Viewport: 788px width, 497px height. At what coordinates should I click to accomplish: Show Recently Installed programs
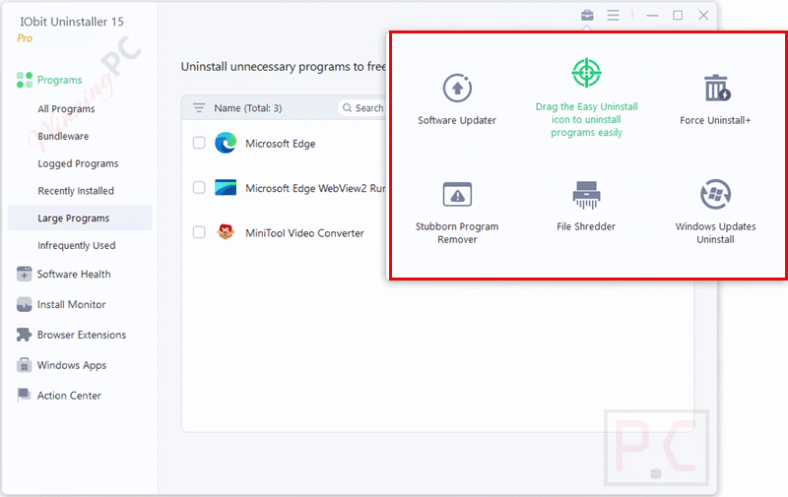tap(76, 191)
